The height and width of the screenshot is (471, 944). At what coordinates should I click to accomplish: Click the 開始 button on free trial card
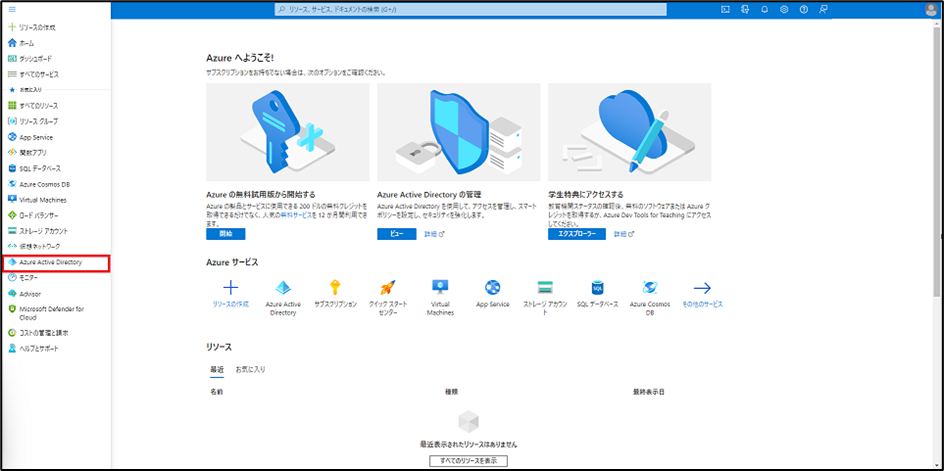tap(226, 234)
